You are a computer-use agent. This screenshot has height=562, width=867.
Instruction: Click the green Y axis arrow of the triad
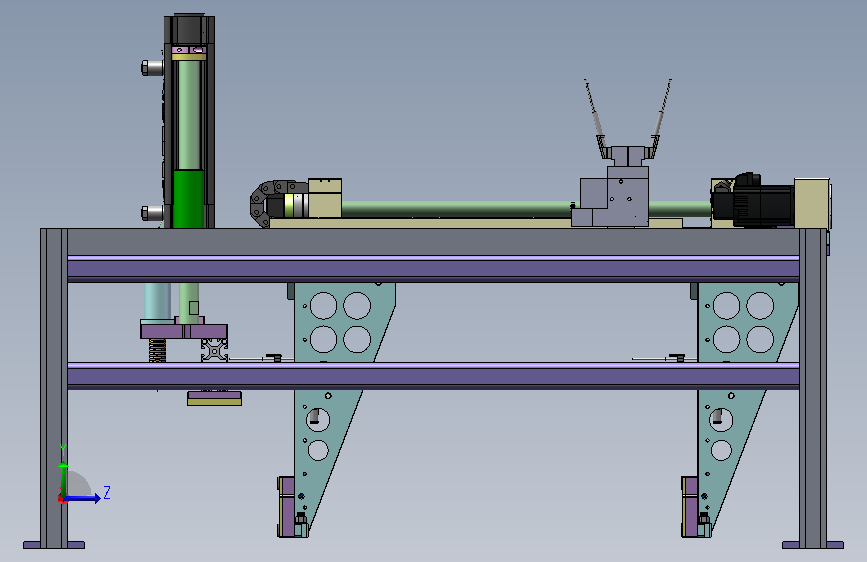click(64, 479)
